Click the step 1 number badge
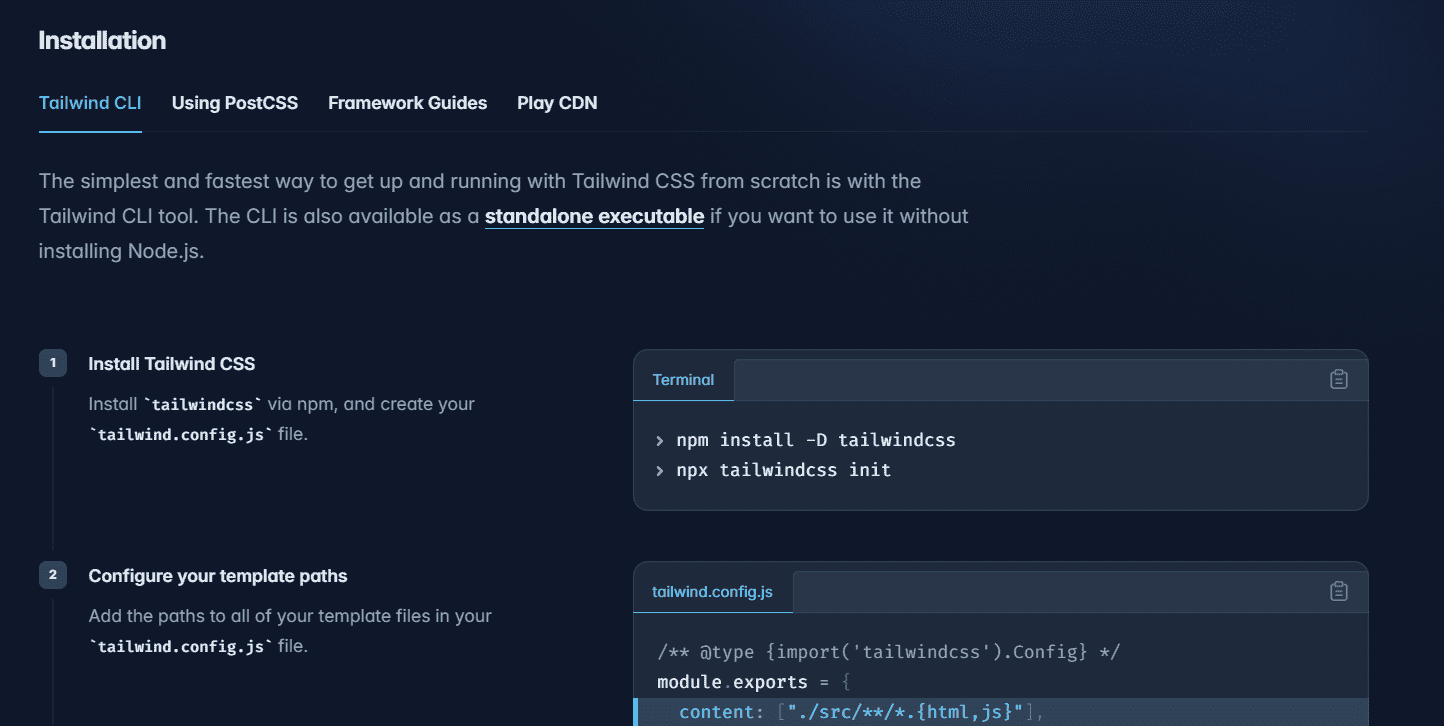Screen dimensions: 1444x726 coord(53,363)
